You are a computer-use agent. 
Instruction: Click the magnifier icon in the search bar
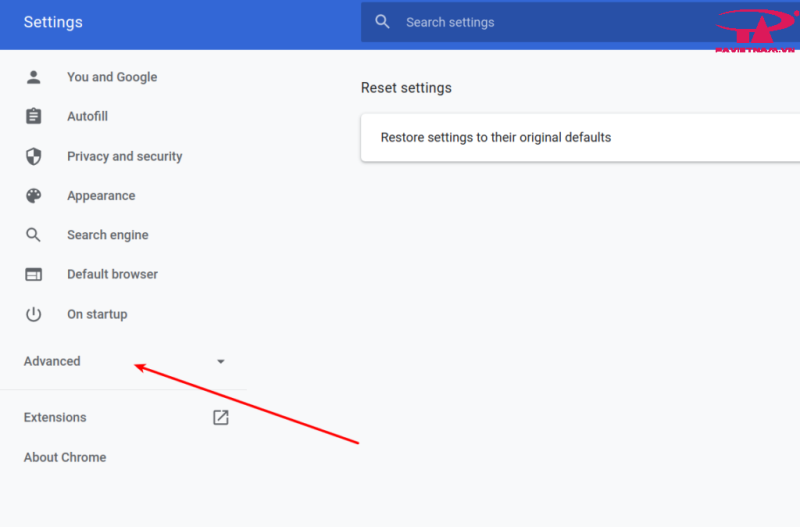point(382,22)
